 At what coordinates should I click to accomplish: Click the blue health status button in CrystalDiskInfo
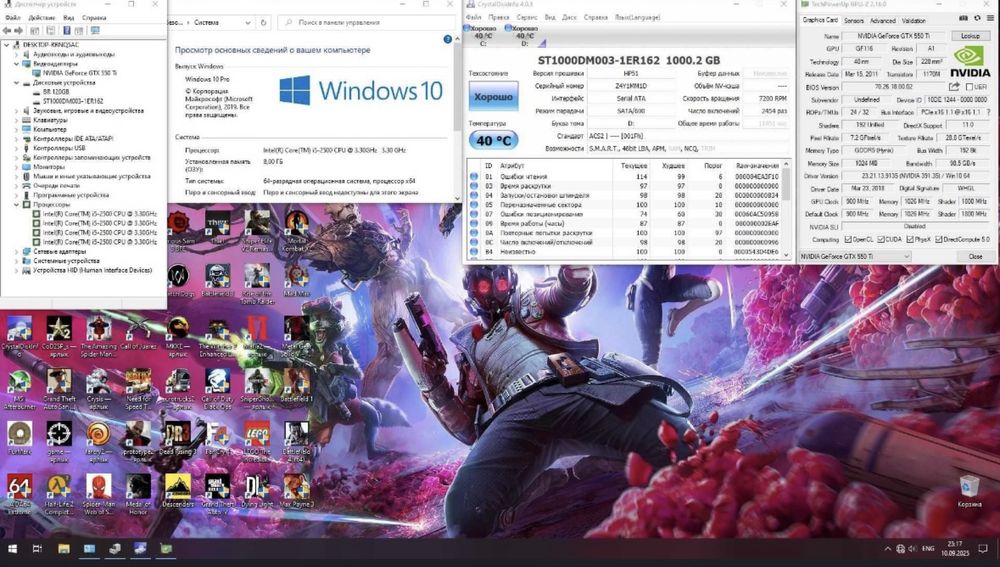493,97
